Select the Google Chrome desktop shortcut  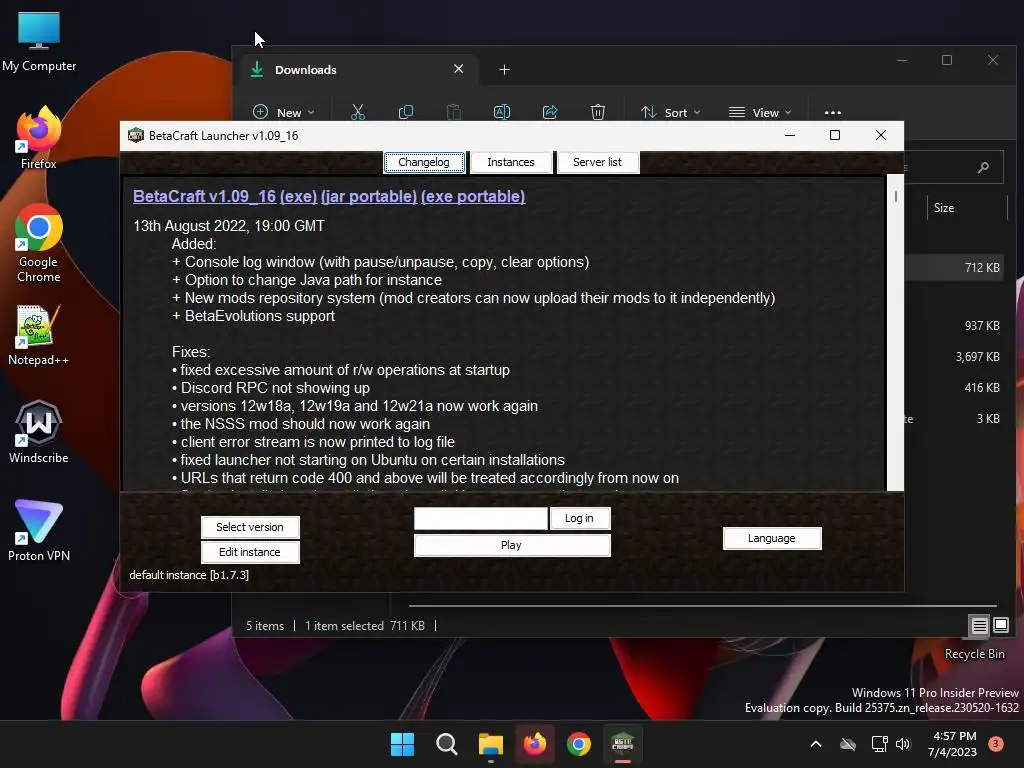(39, 243)
